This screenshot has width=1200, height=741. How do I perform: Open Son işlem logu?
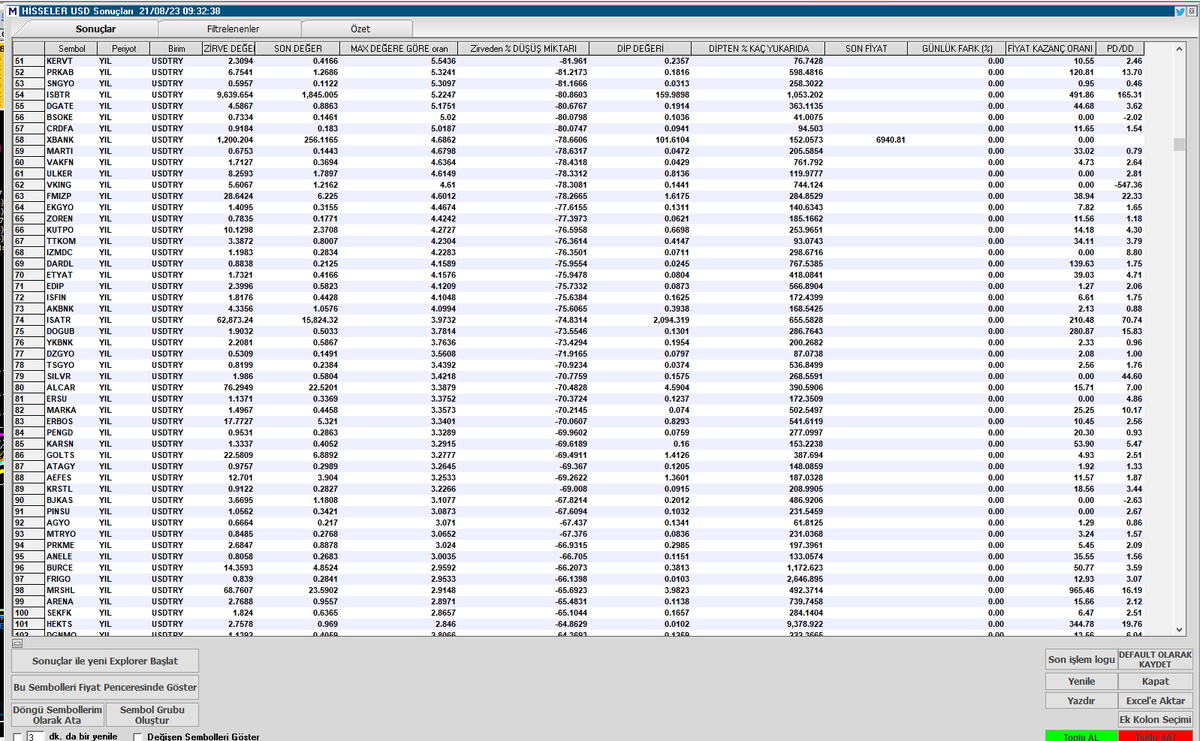pos(1080,660)
